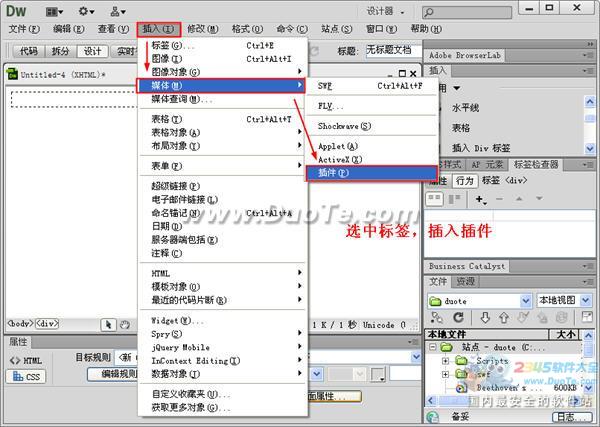Click the refresh icon in the Files panel

[x=458, y=317]
